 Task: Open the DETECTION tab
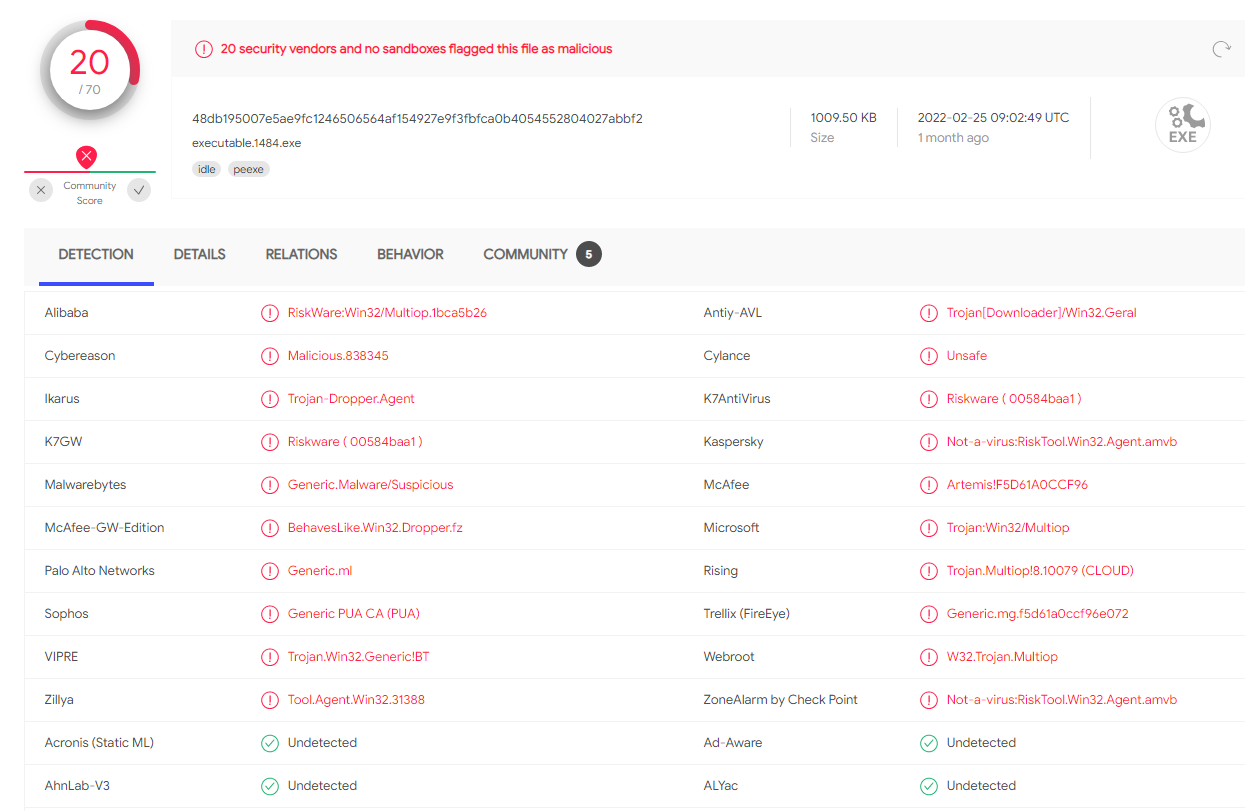[96, 254]
